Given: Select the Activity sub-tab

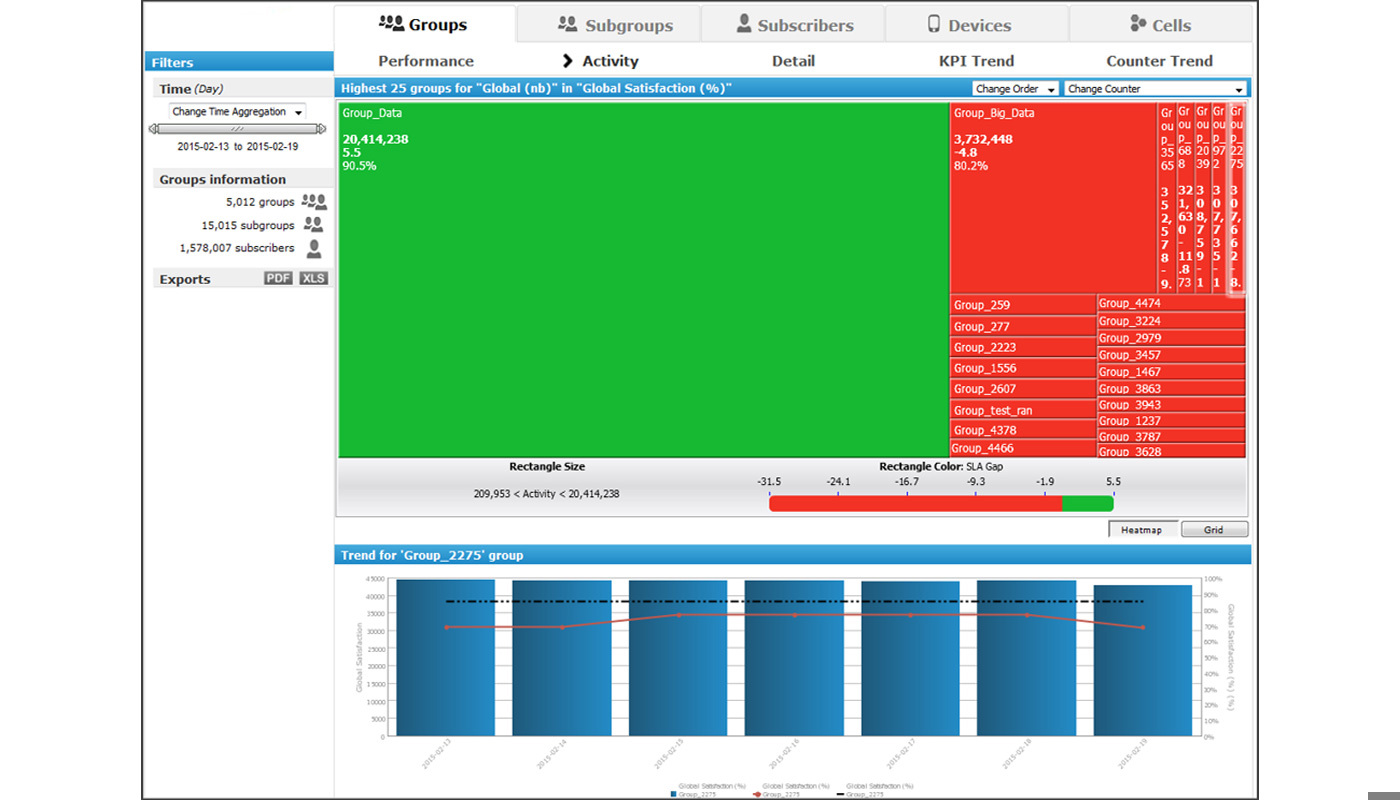Looking at the screenshot, I should pos(610,61).
